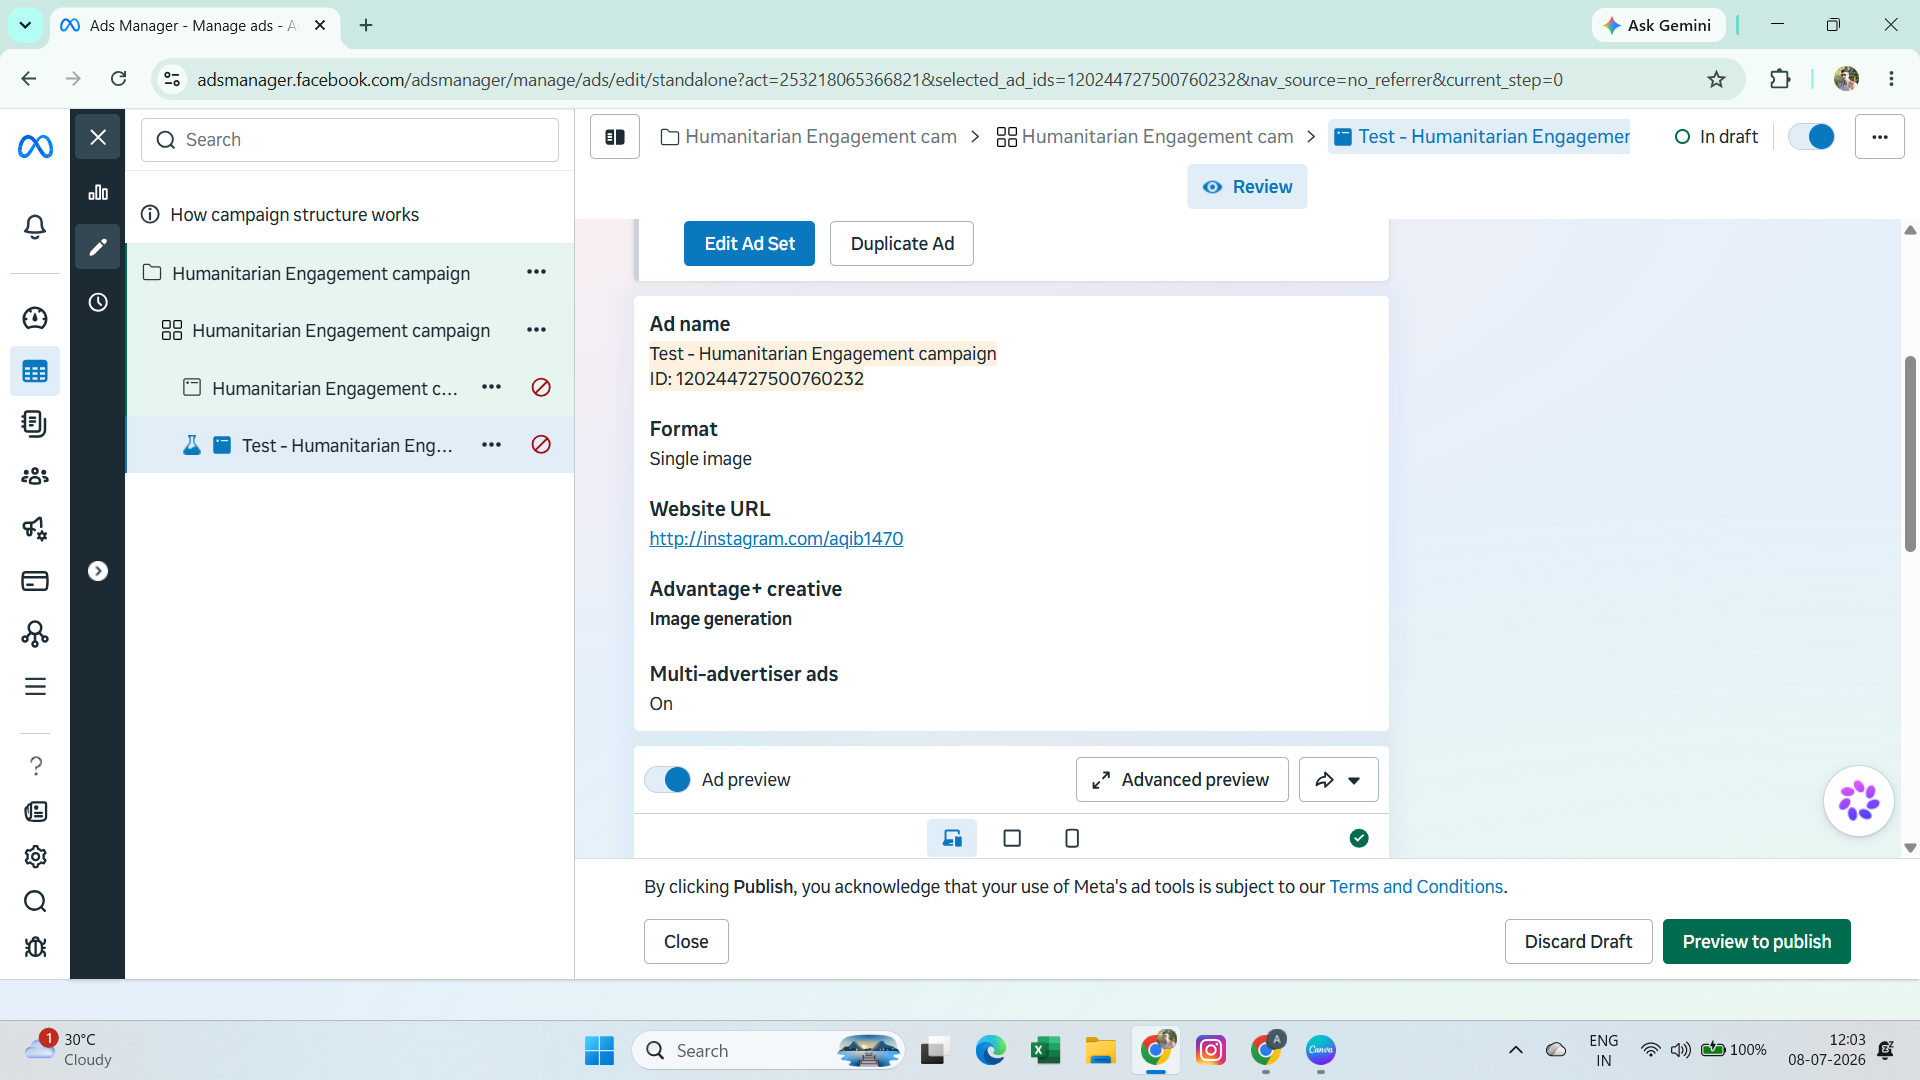Open the tab search dropdown in Chrome

tap(25, 25)
